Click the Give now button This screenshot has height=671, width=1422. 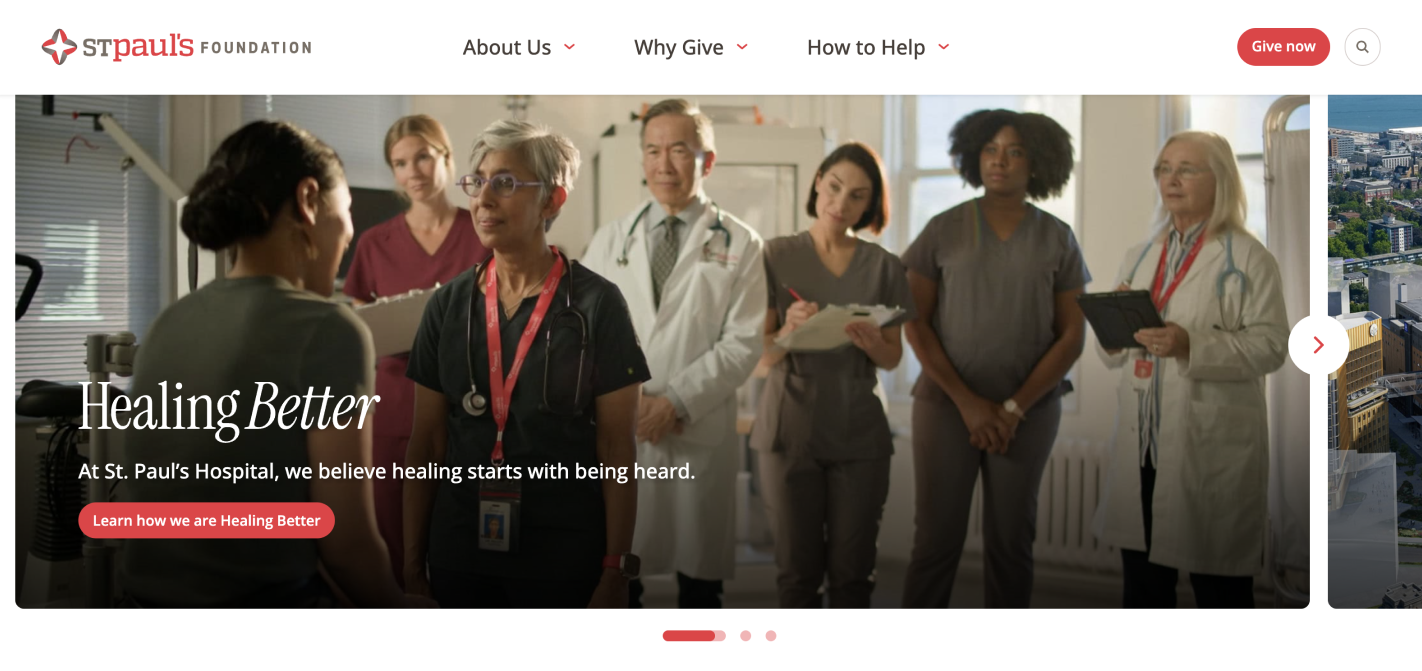1283,47
